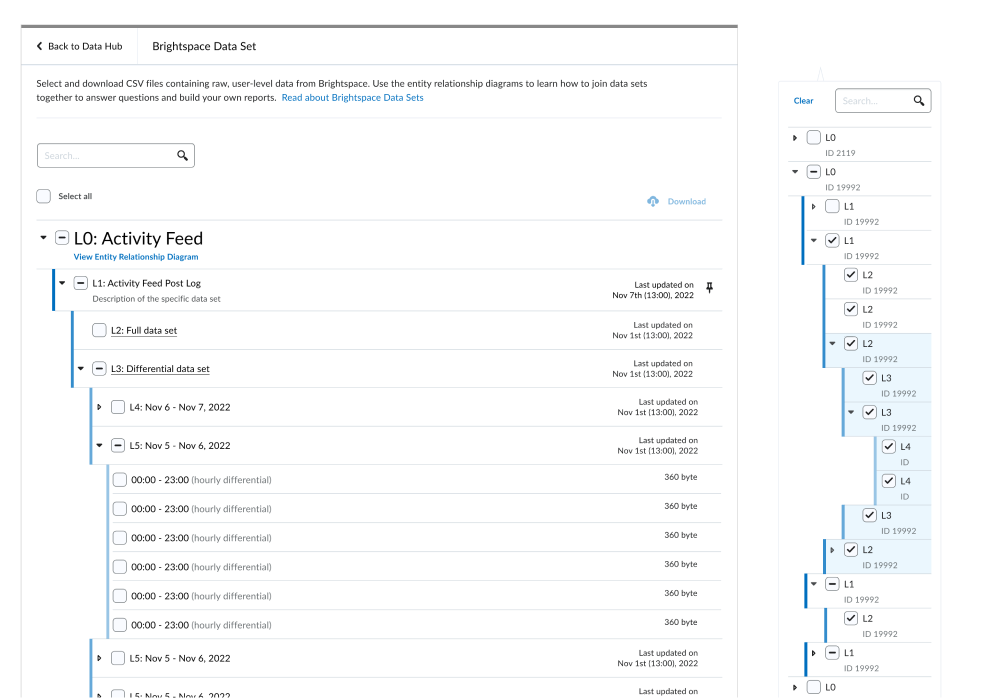Open Read about Brightspace Data Sets link
The height and width of the screenshot is (698, 998).
[x=353, y=97]
